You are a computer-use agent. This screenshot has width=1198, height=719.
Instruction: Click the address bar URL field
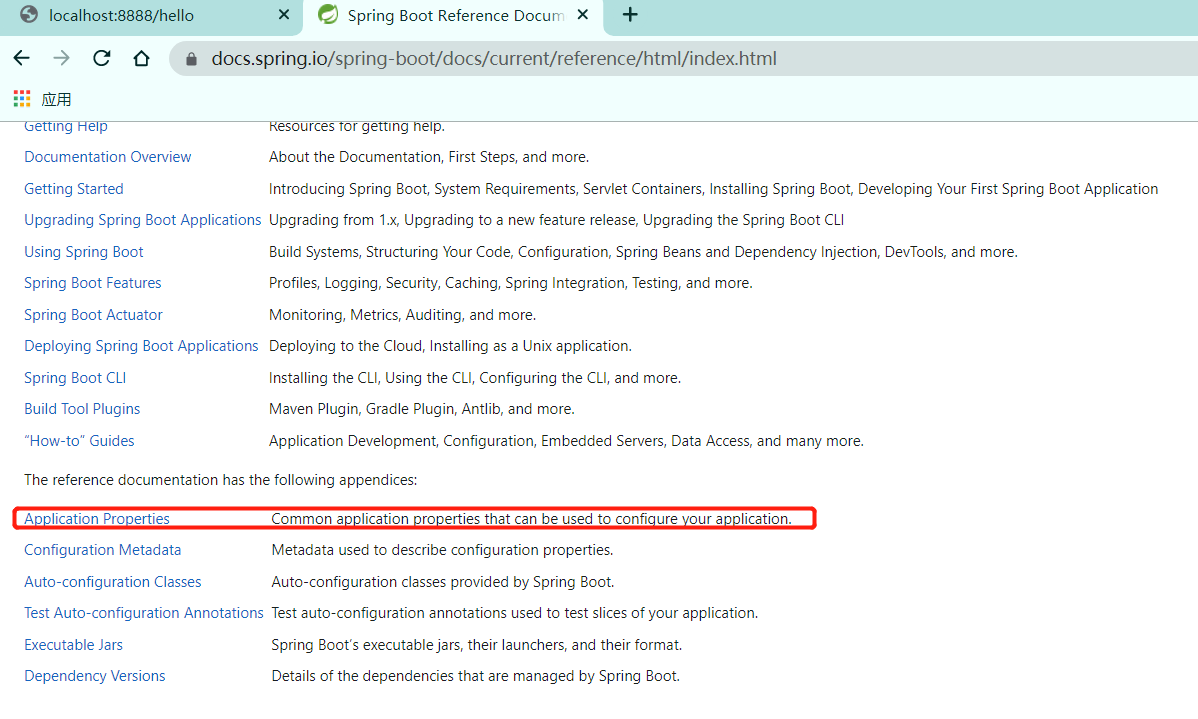683,59
